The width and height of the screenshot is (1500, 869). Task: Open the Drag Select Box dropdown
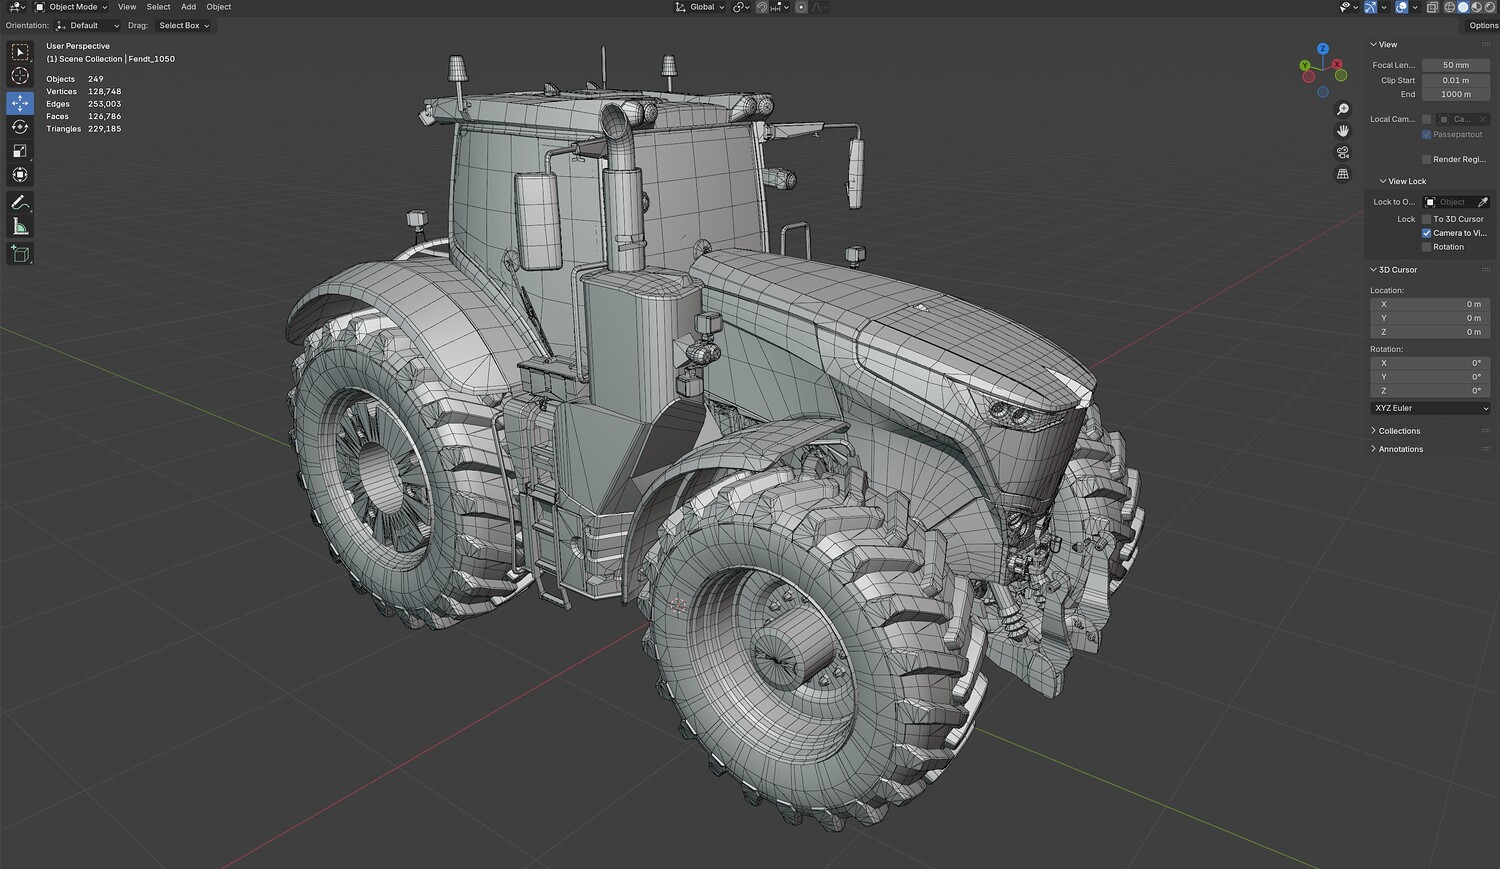click(183, 25)
